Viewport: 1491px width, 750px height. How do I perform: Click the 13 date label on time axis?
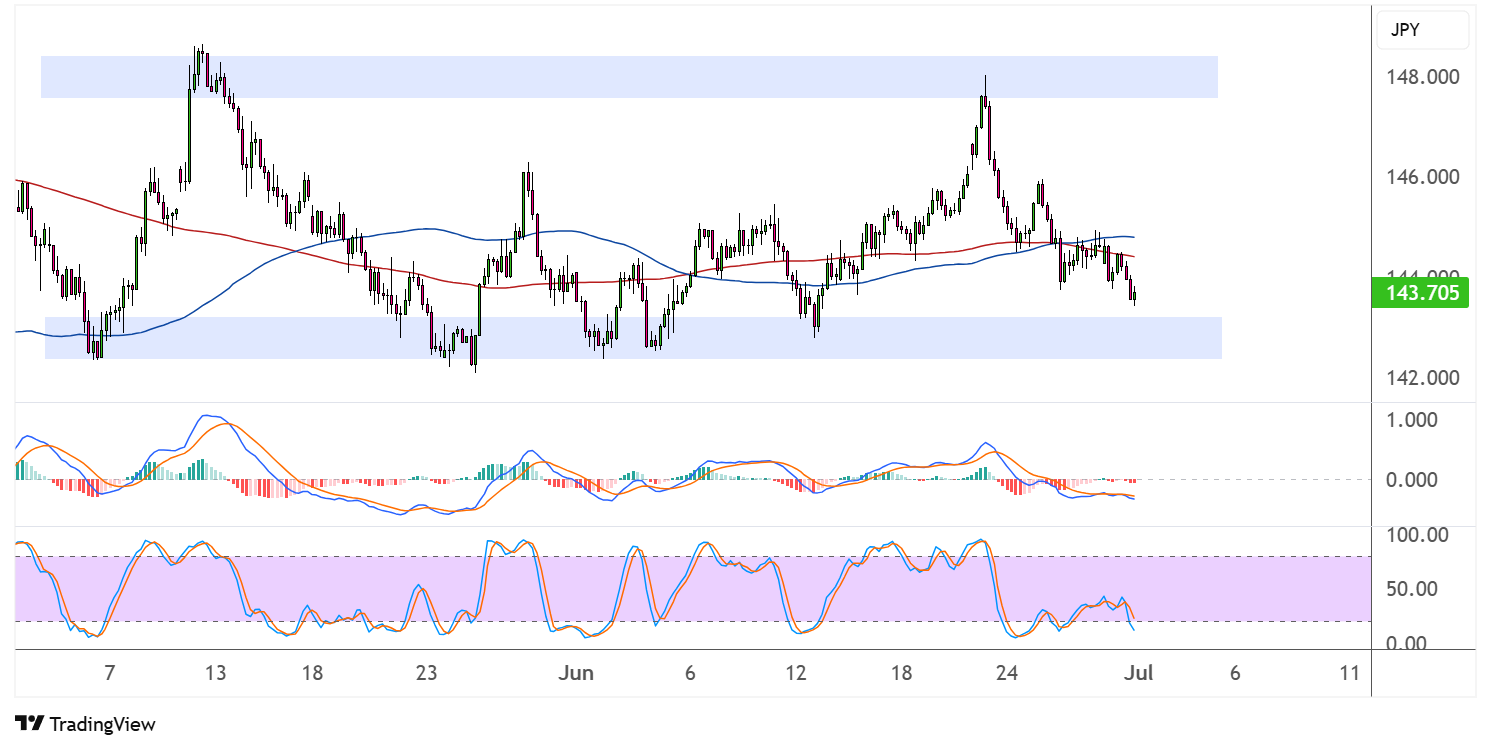pyautogui.click(x=215, y=673)
